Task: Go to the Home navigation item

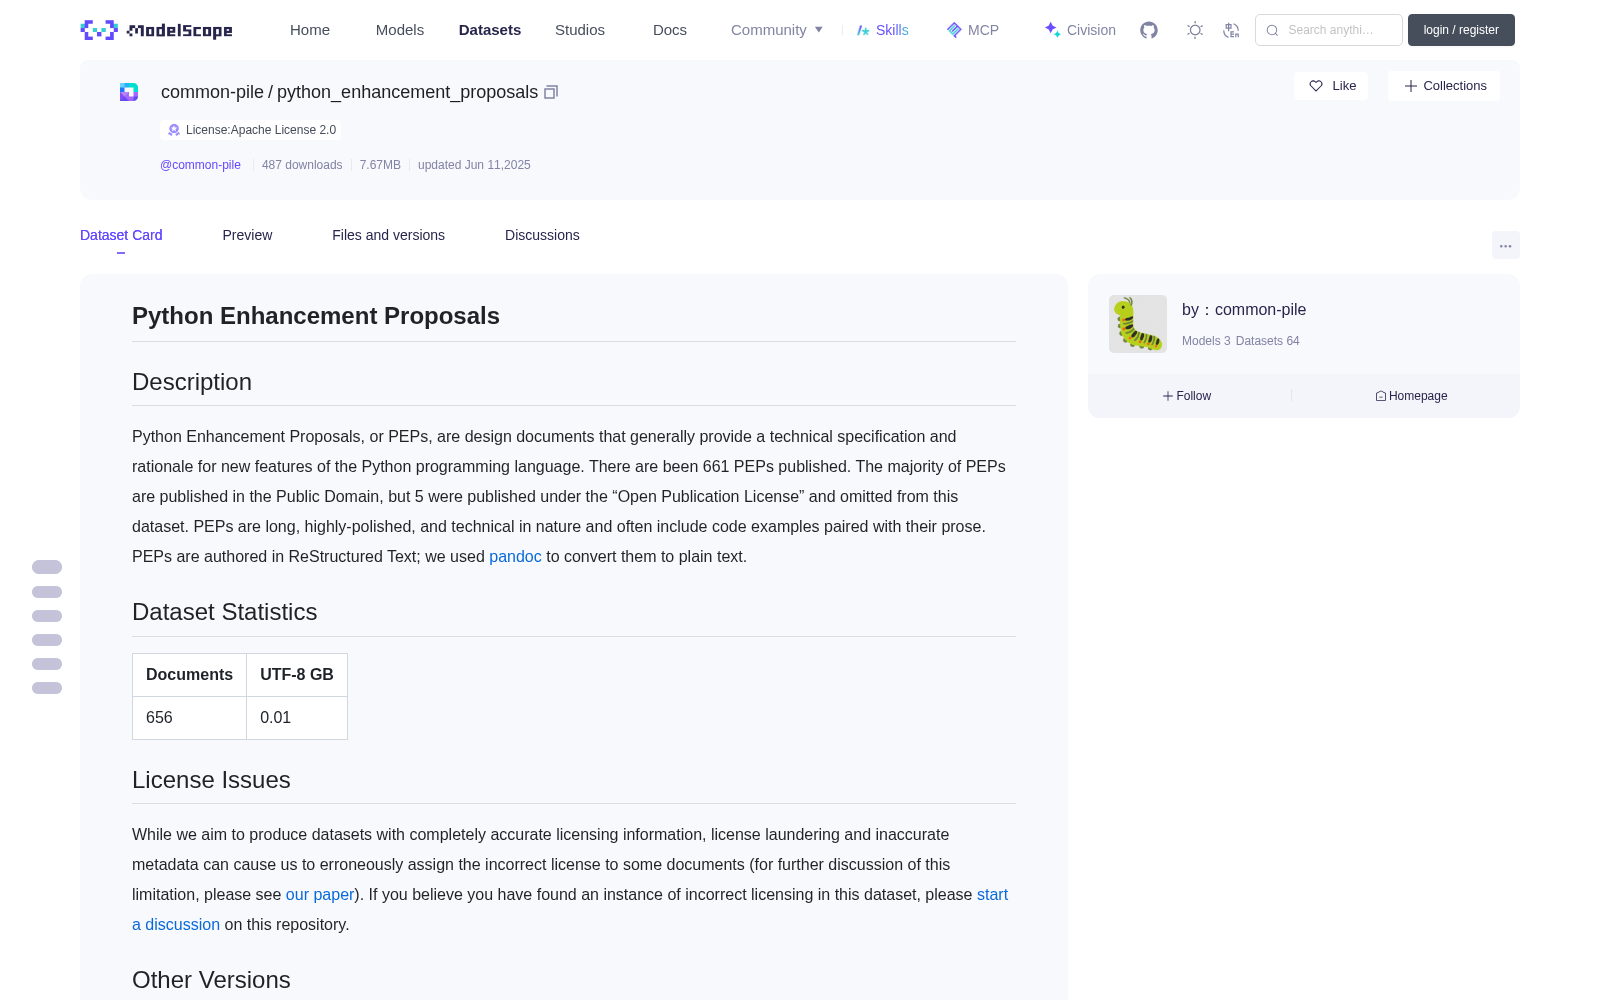Action: coord(310,30)
